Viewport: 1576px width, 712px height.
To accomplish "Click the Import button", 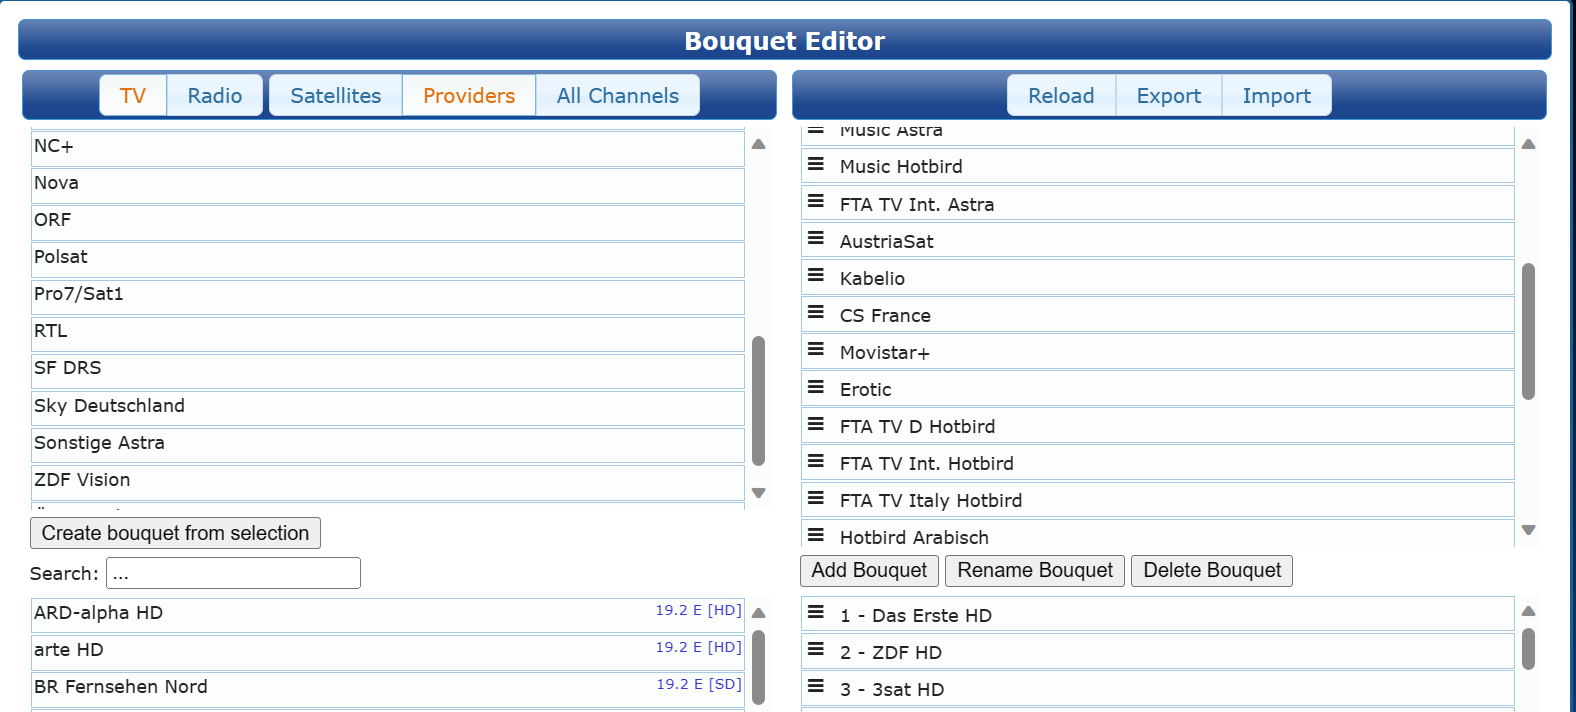I will coord(1277,95).
